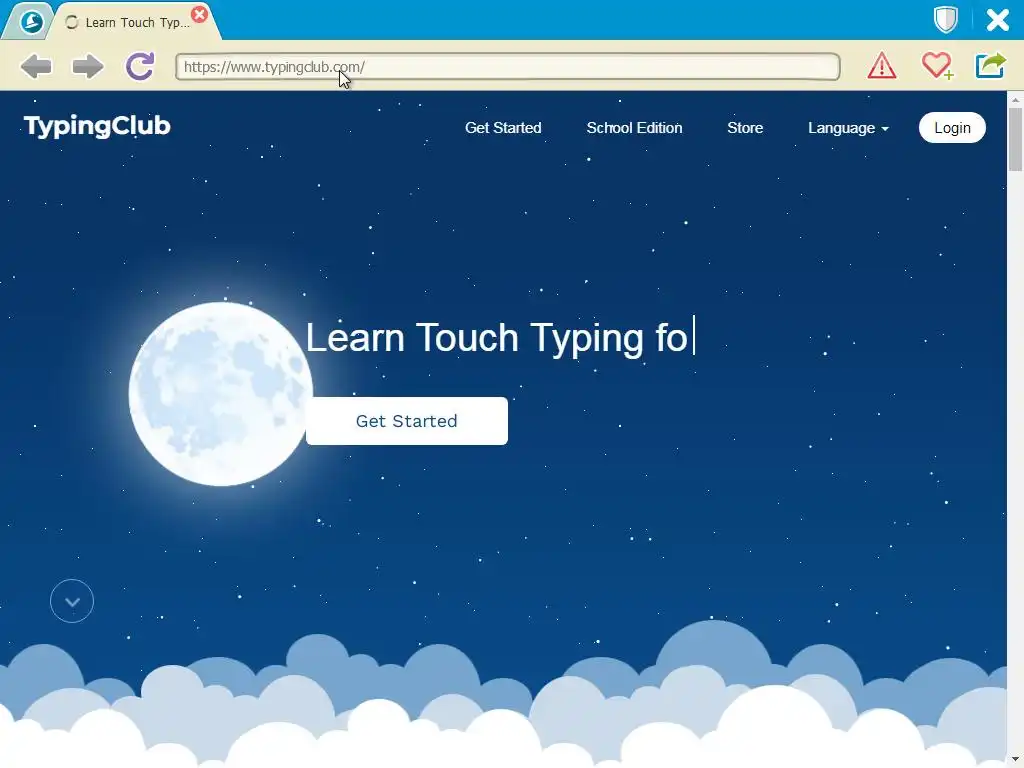Image resolution: width=1024 pixels, height=768 pixels.
Task: Click the red warning triangle icon
Action: tap(882, 66)
